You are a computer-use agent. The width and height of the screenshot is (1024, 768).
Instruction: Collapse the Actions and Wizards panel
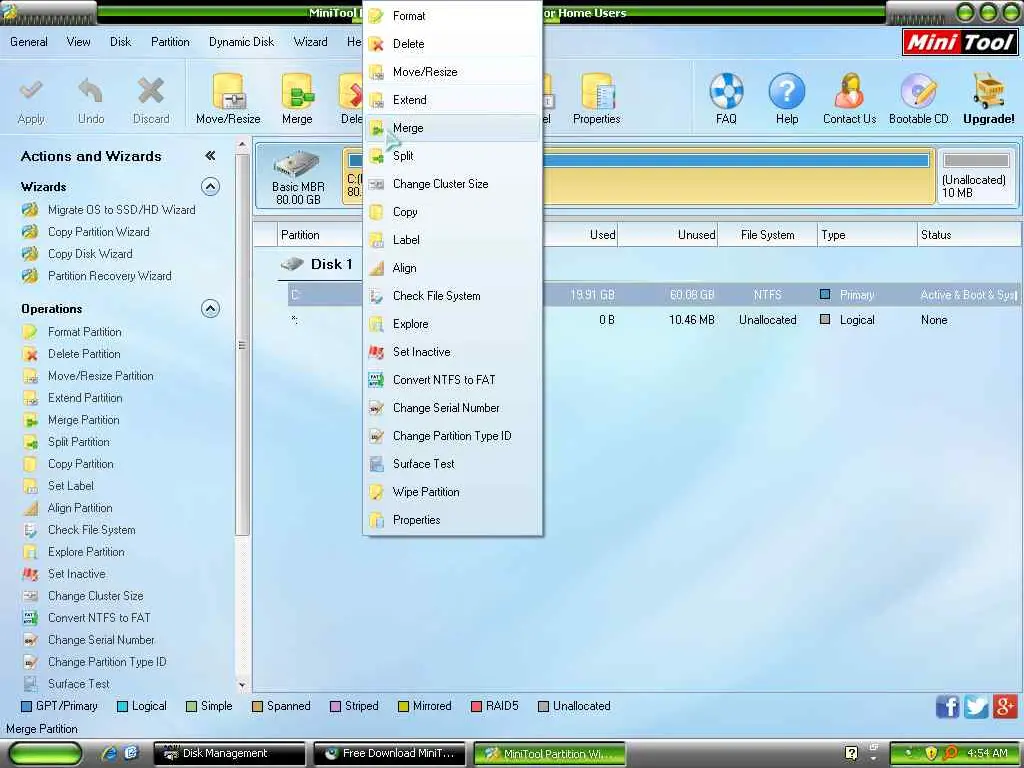pos(210,155)
